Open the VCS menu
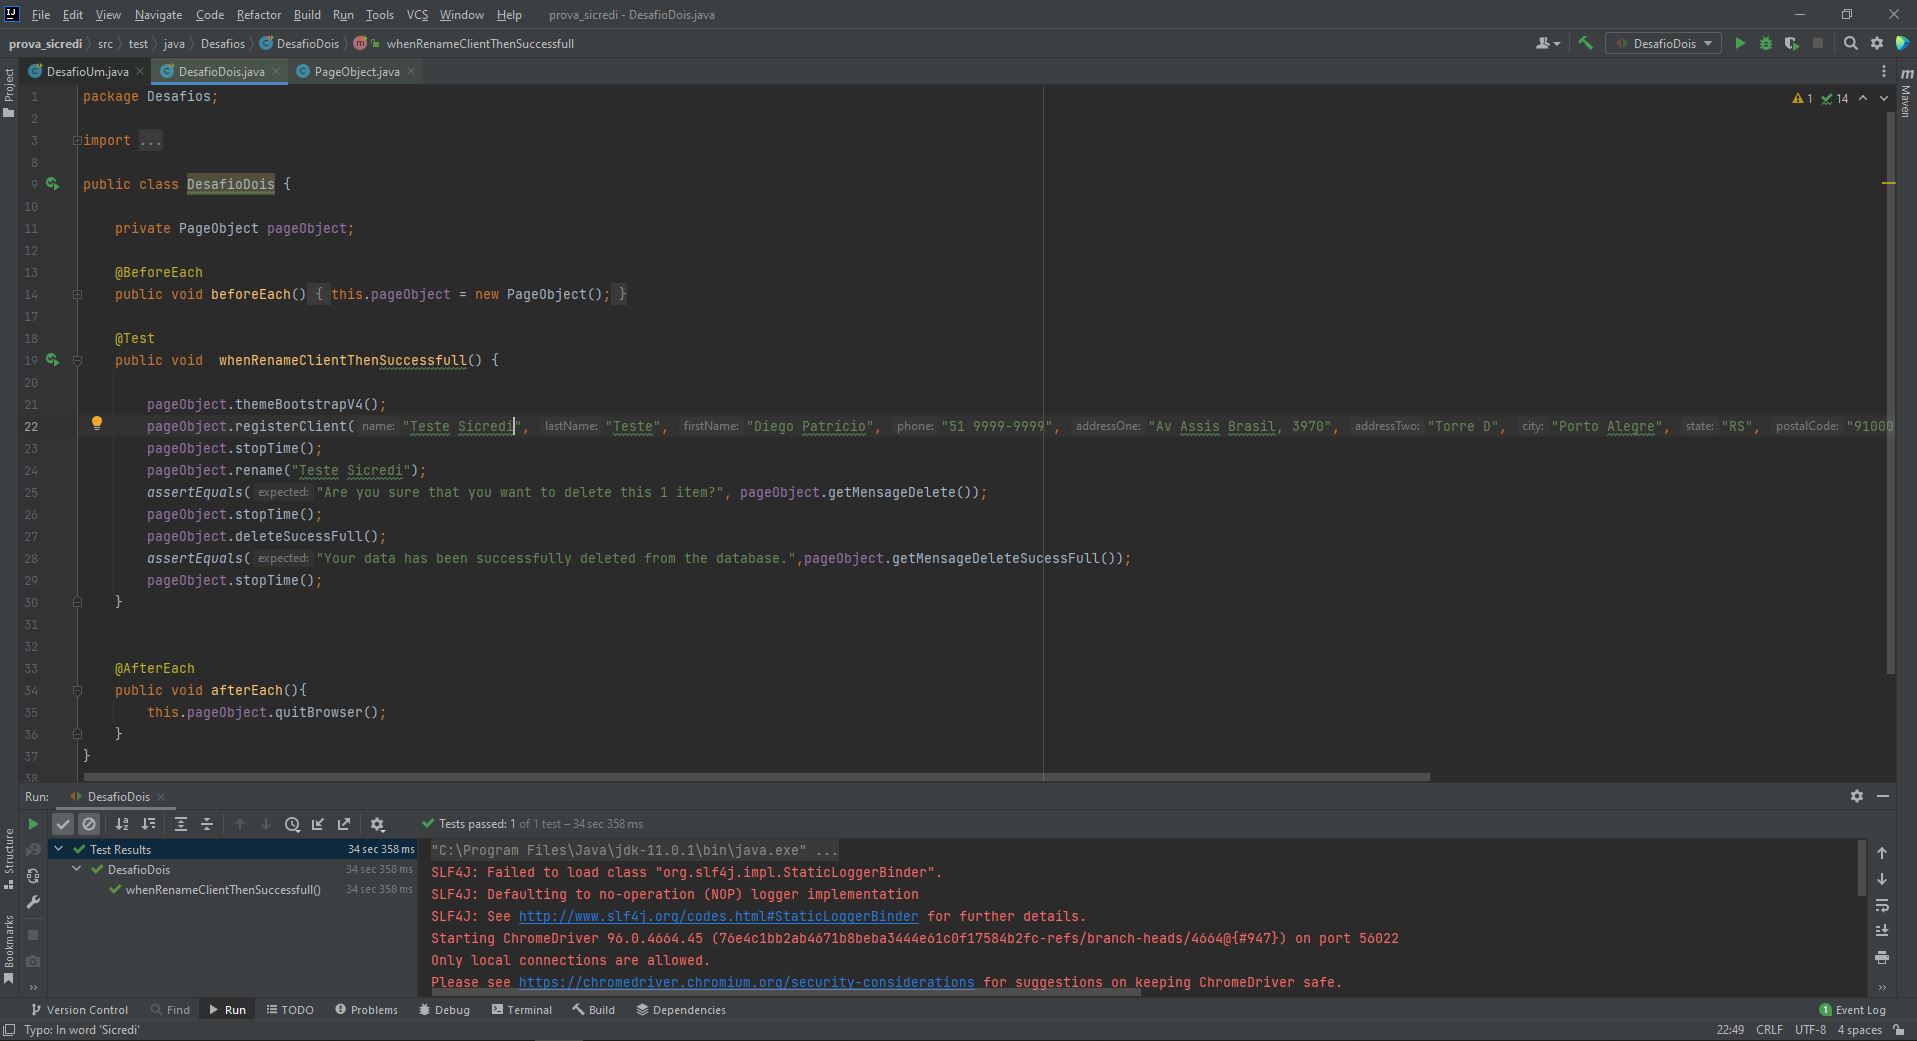Viewport: 1917px width, 1041px height. coord(416,15)
